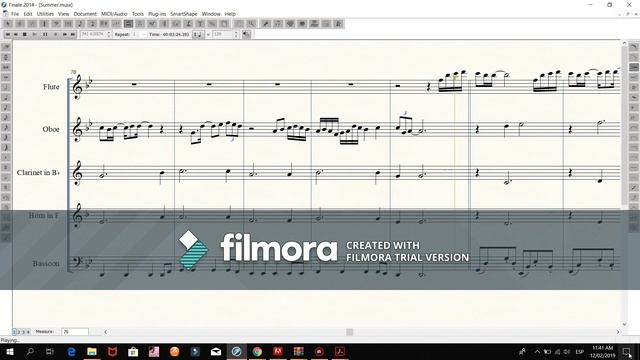The width and height of the screenshot is (640, 360).
Task: Pause the playback
Action: coord(45,34)
